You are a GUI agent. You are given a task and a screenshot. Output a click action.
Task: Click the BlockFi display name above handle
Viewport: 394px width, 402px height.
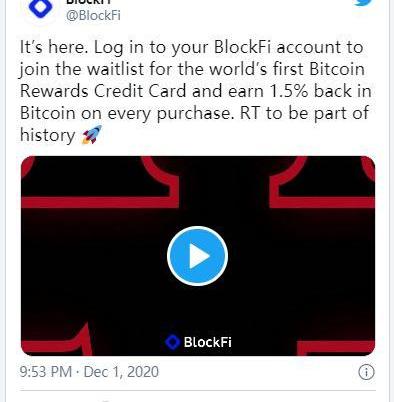click(88, 2)
